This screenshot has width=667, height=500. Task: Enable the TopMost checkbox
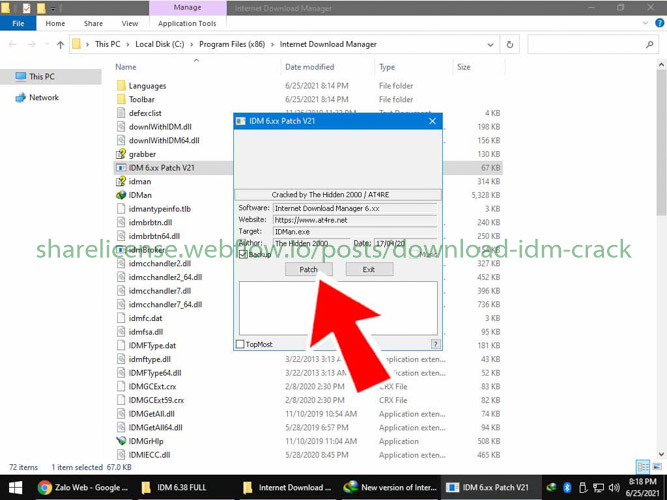click(240, 344)
